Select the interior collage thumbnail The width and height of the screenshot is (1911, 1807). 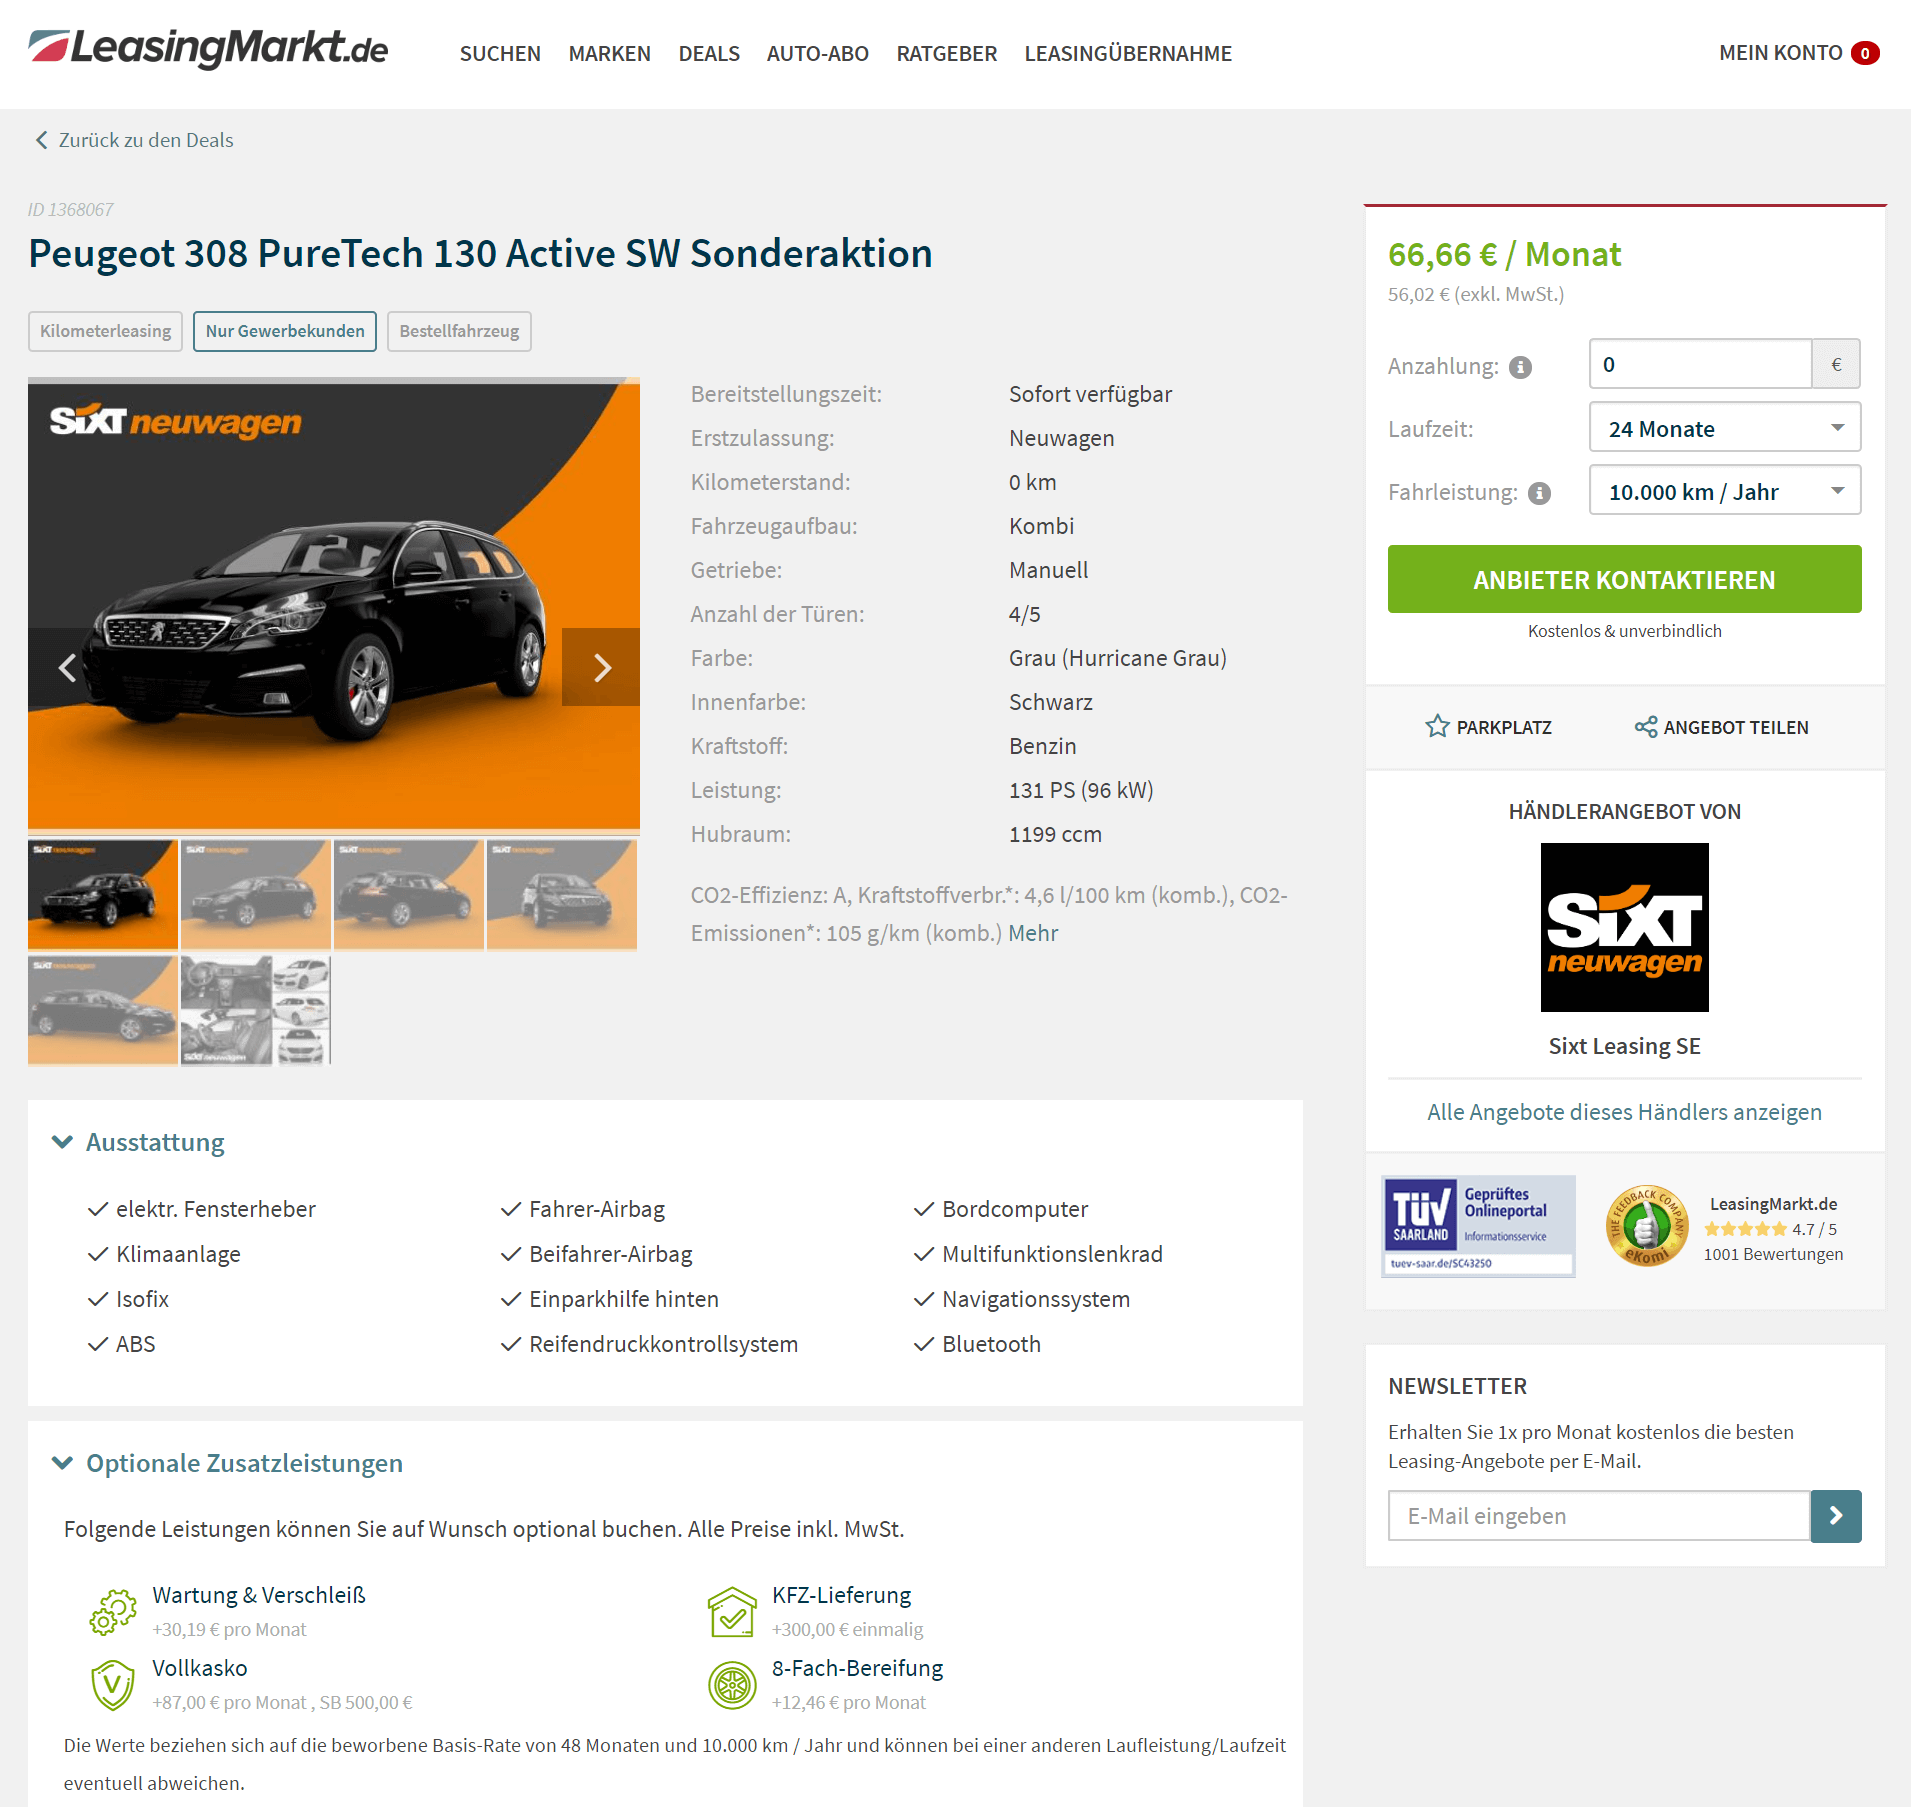[256, 1010]
